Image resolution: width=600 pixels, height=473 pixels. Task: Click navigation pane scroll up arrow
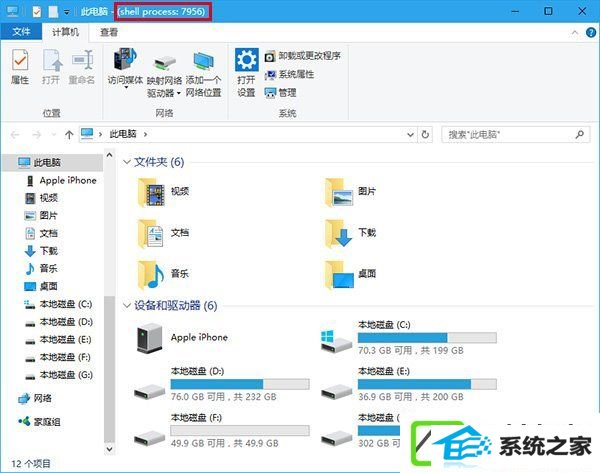pos(109,155)
